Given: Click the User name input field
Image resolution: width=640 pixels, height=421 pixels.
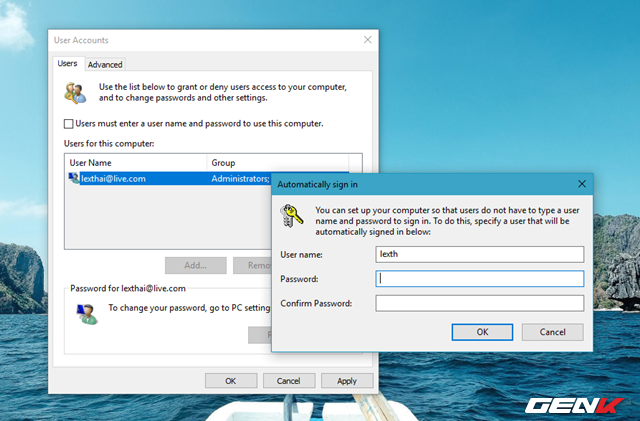Looking at the screenshot, I should [x=480, y=254].
